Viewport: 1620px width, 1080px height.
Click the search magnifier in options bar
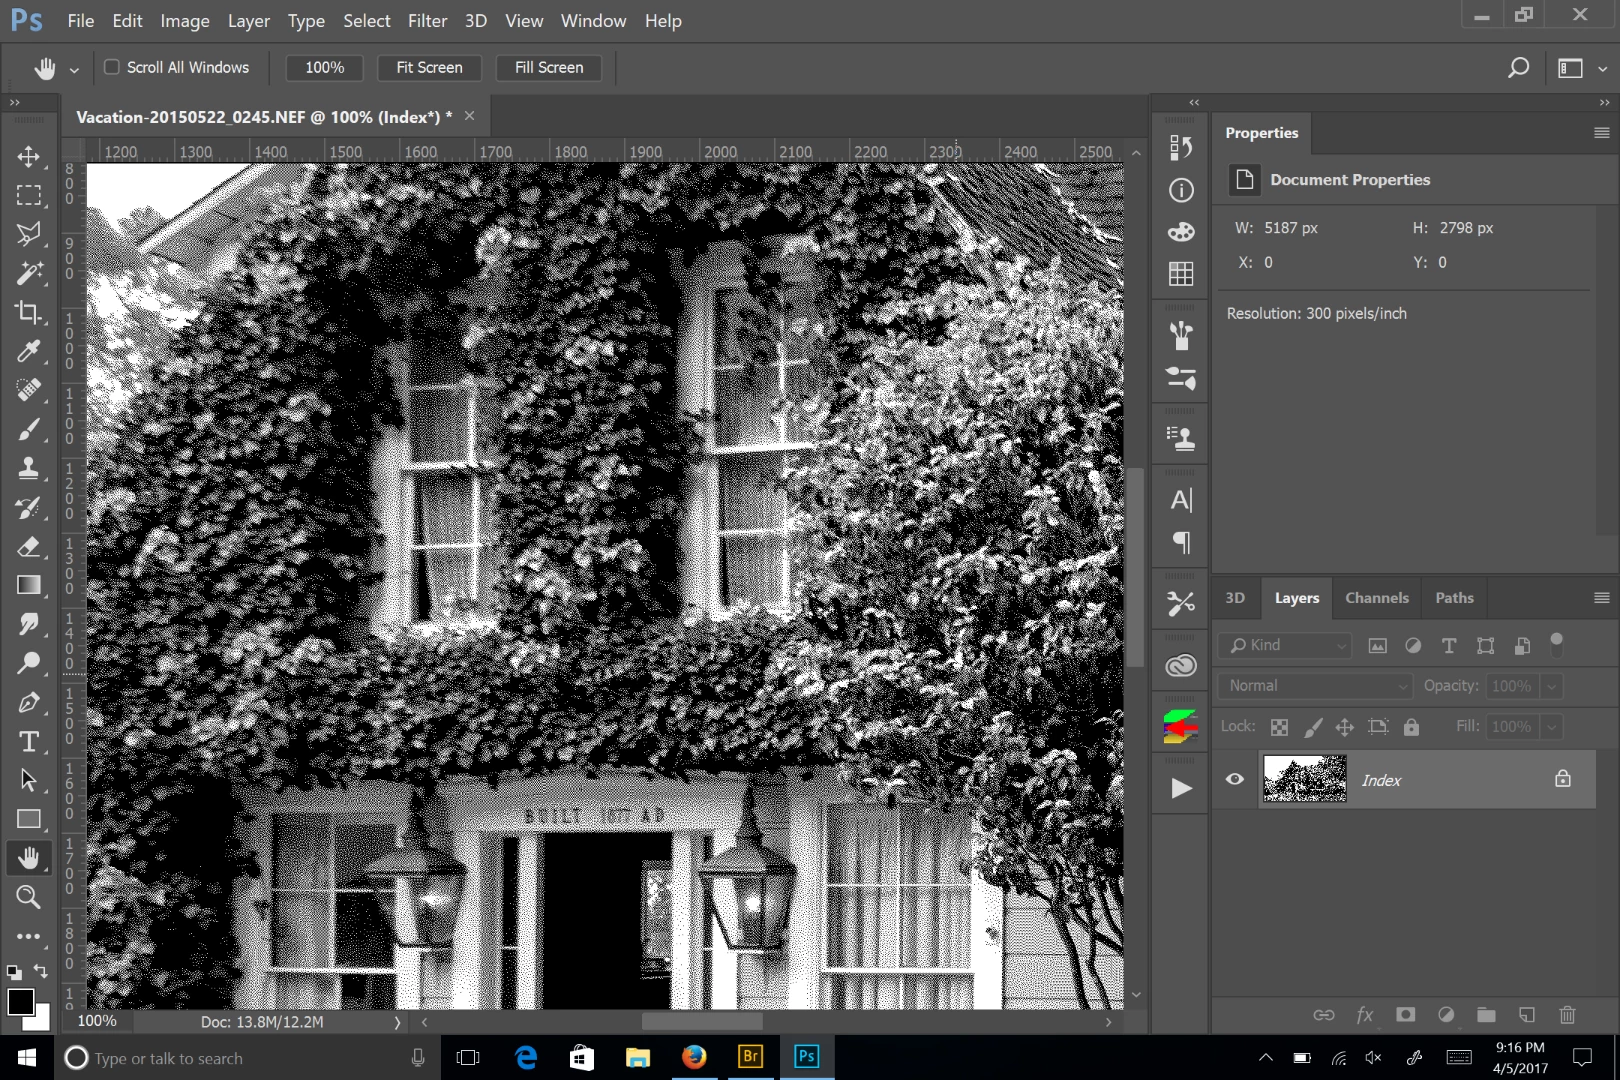tap(1518, 68)
